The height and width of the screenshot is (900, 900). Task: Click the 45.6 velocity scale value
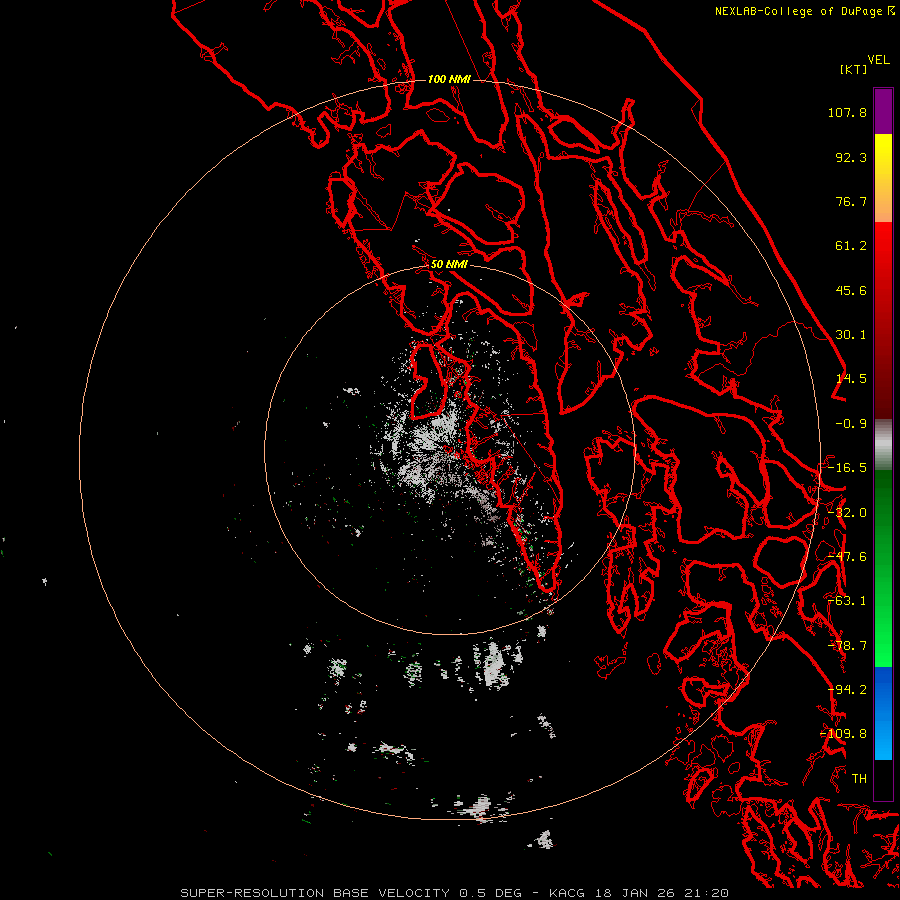(x=851, y=290)
